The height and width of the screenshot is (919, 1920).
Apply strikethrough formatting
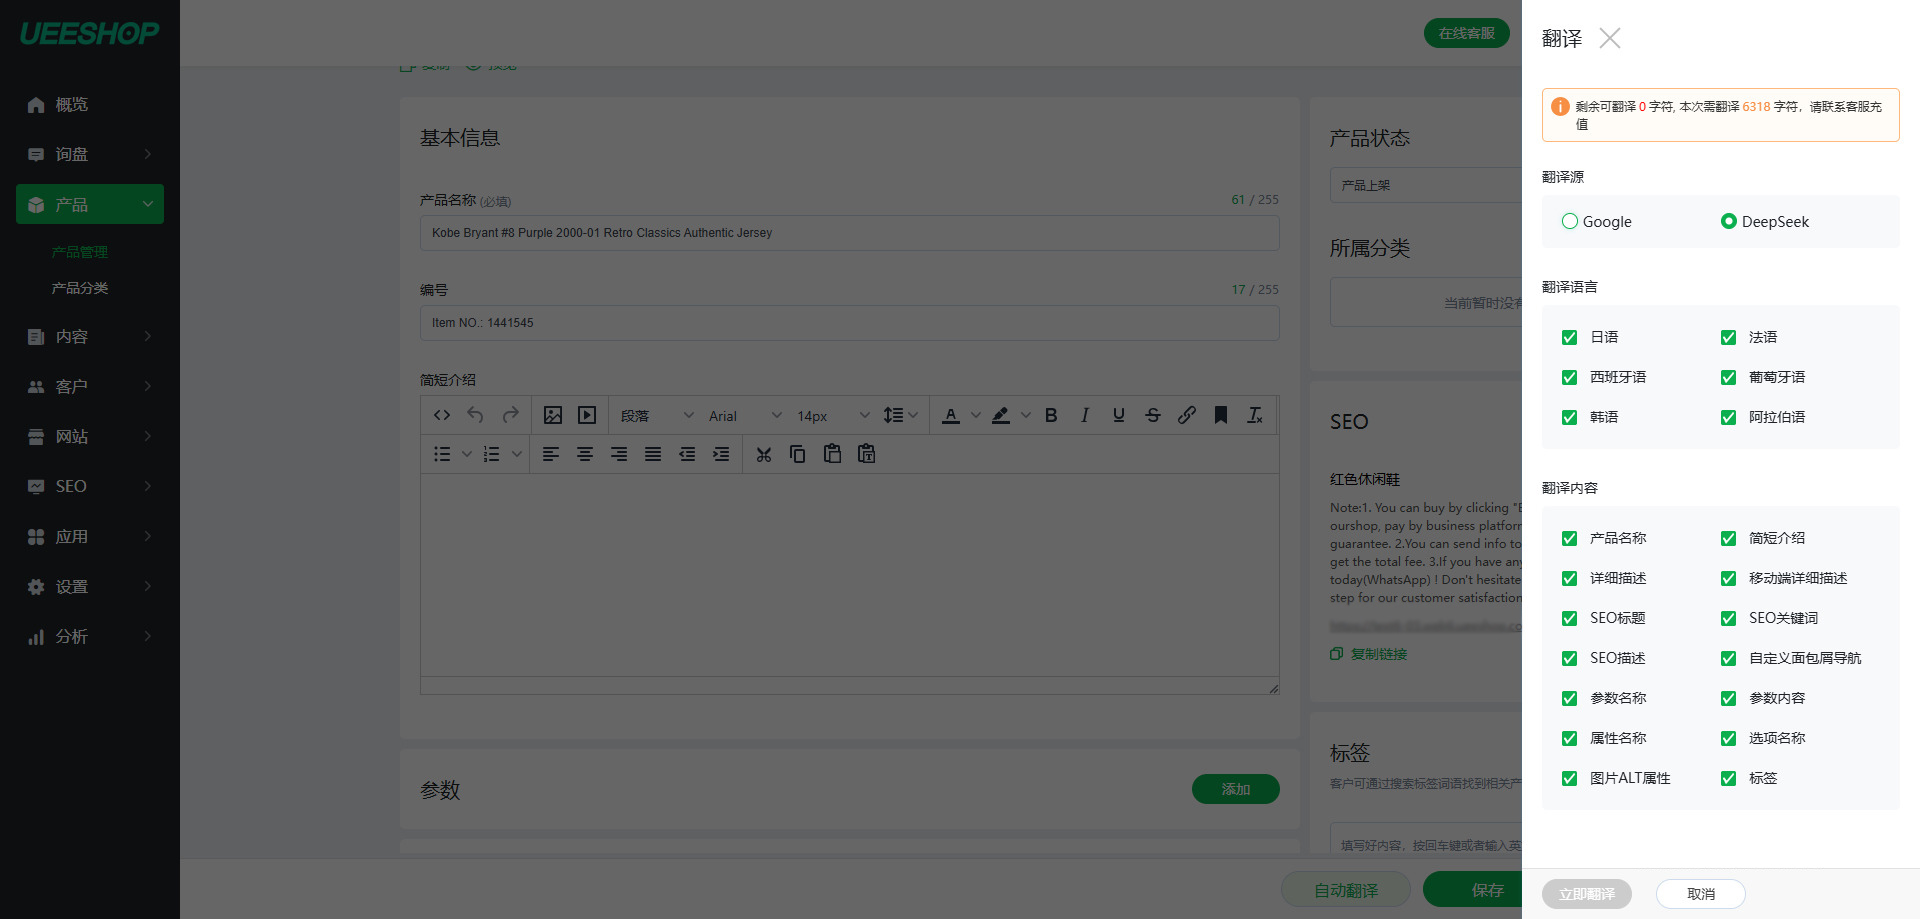pos(1153,415)
